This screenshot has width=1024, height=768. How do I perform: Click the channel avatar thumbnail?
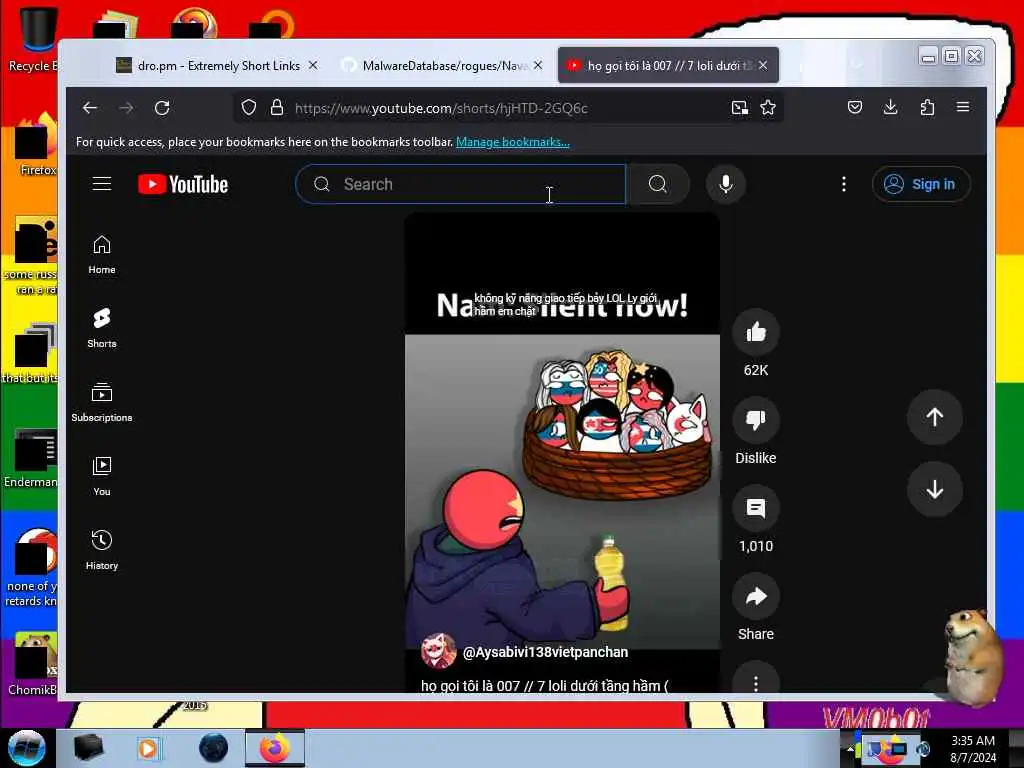click(439, 651)
